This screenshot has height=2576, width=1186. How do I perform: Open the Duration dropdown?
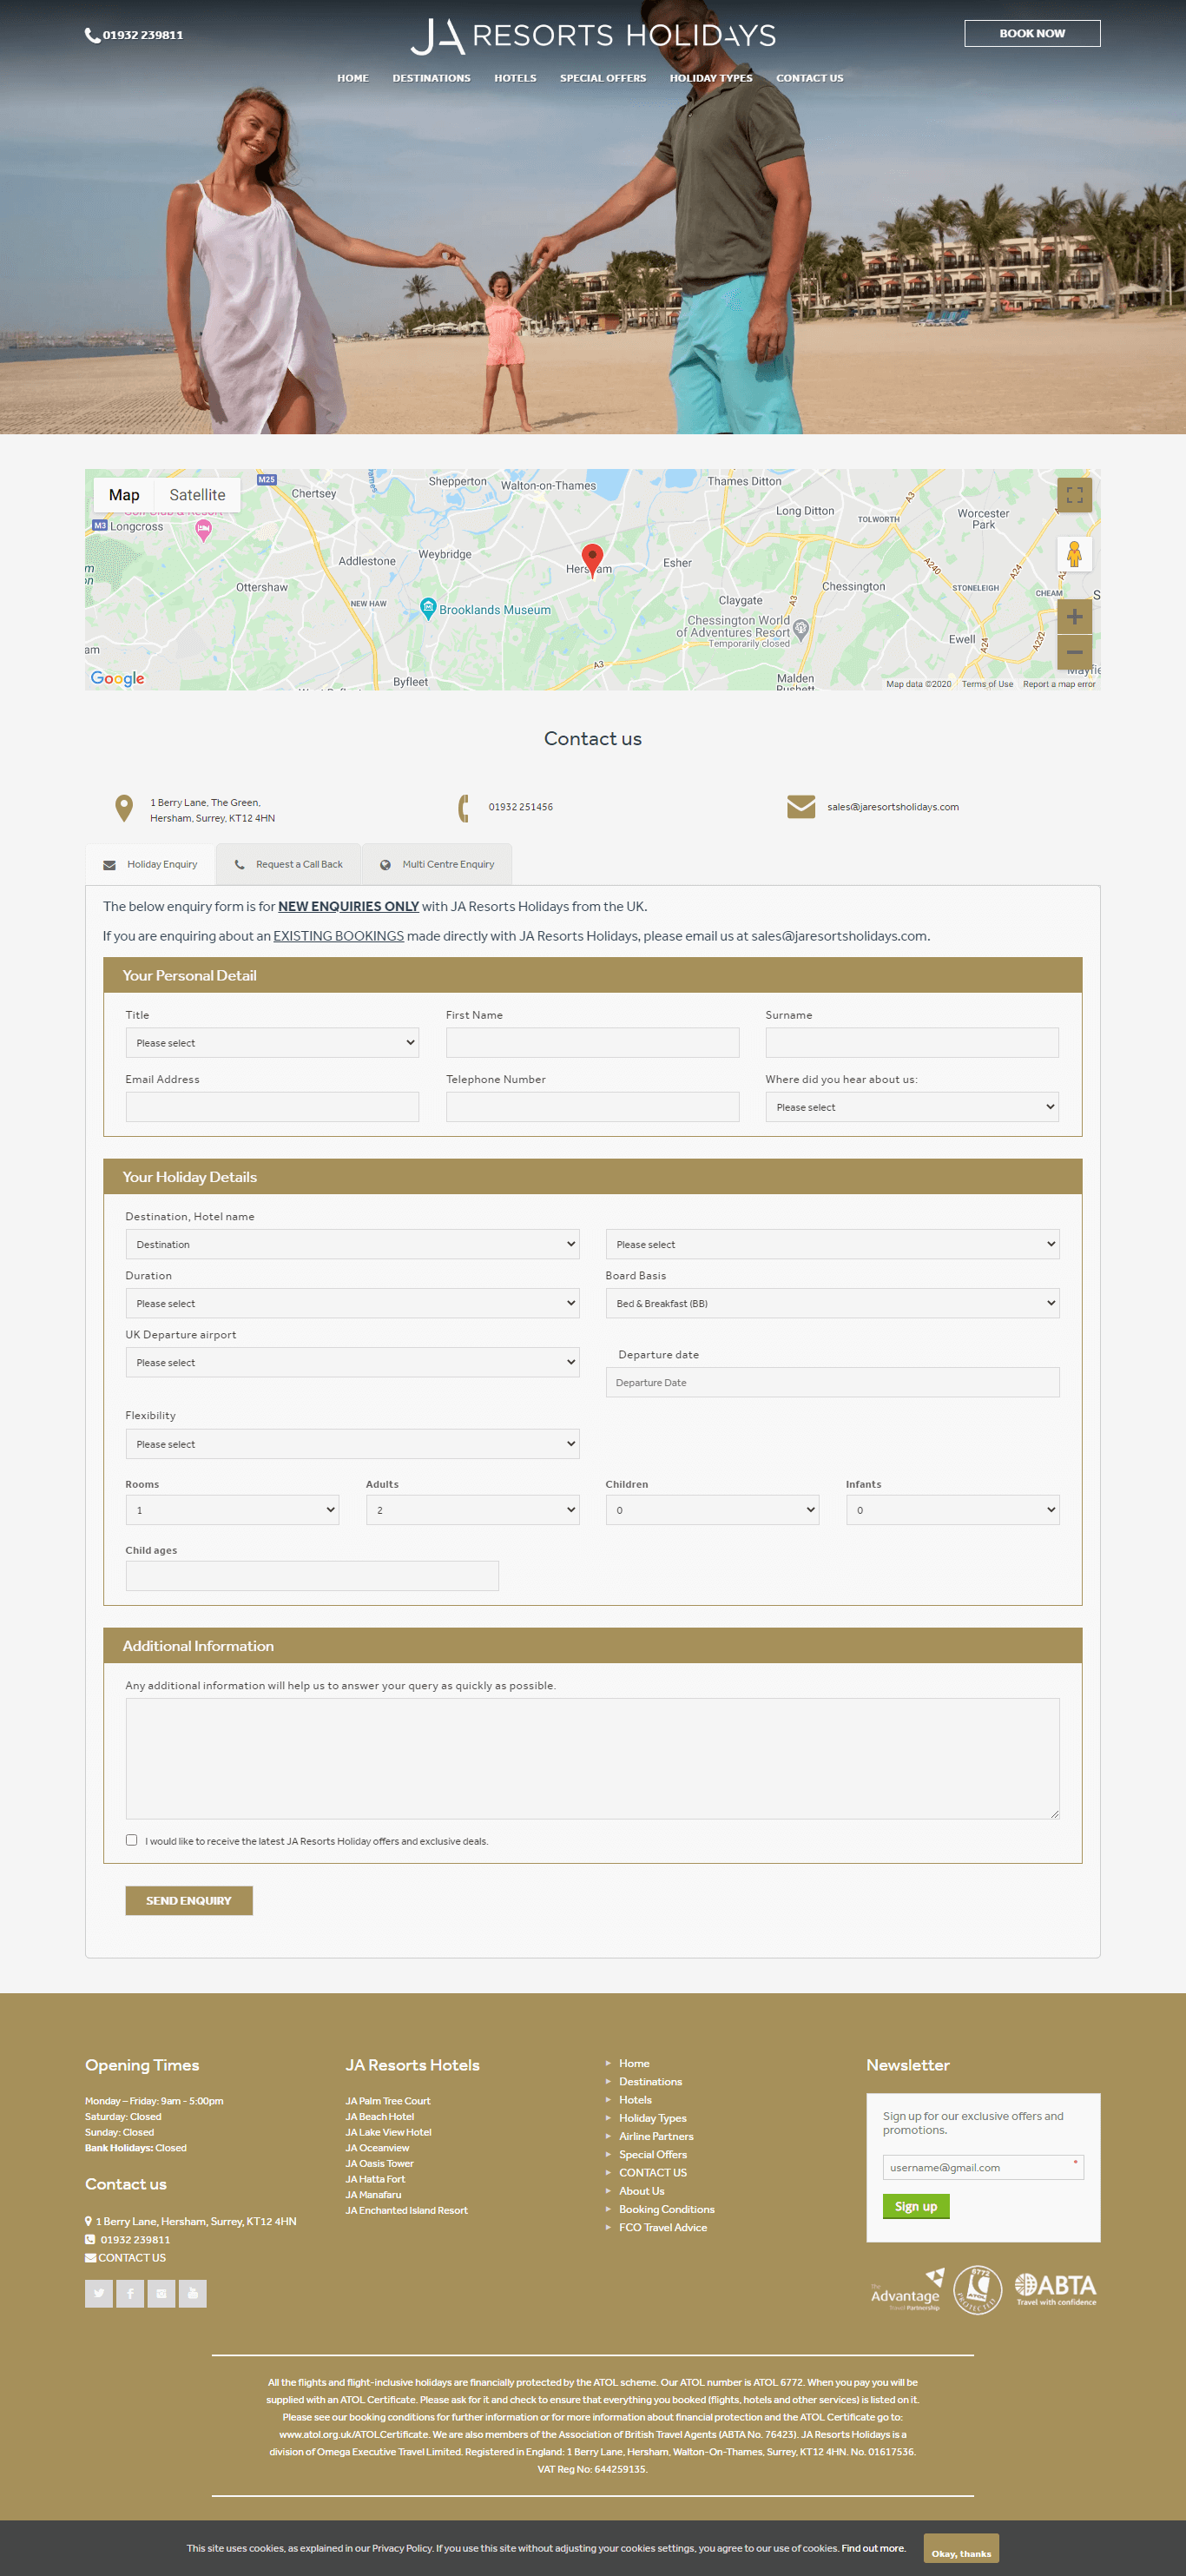(x=352, y=1303)
